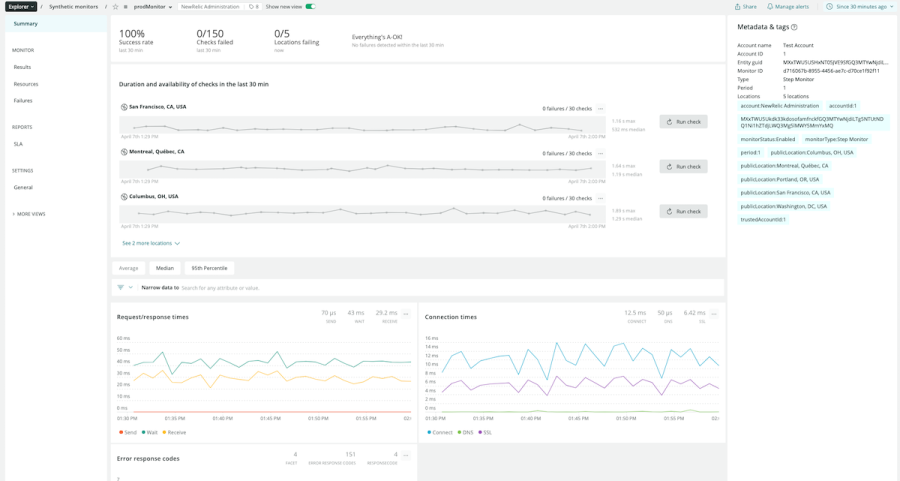900x481 pixels.
Task: Toggle DNS series in chart legend
Action: coord(465,432)
